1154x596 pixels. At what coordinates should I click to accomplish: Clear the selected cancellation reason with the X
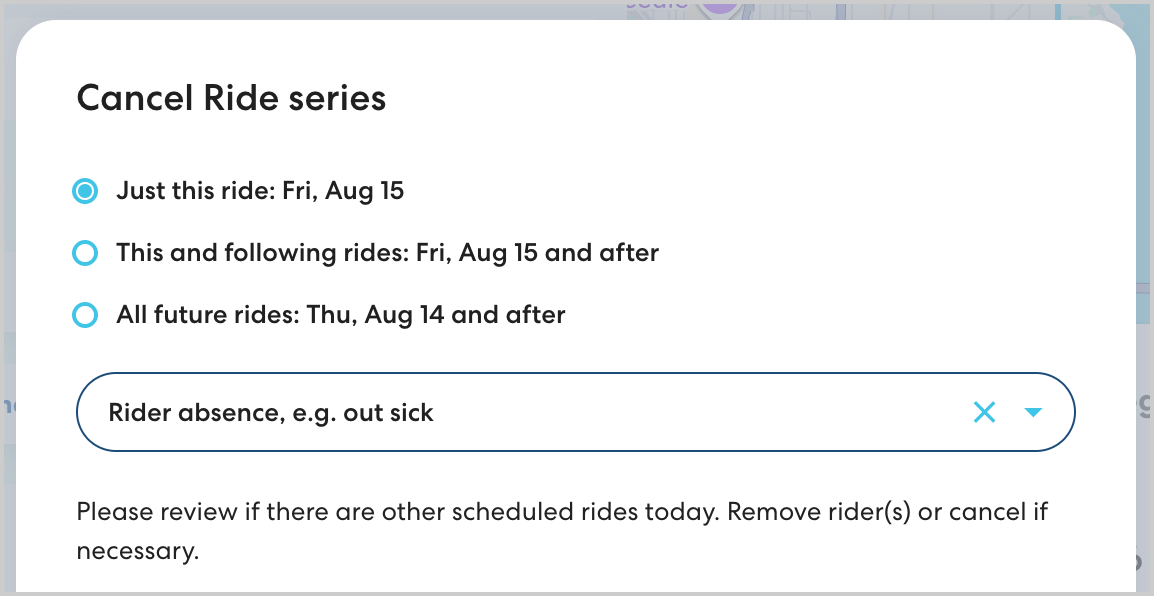[x=984, y=412]
